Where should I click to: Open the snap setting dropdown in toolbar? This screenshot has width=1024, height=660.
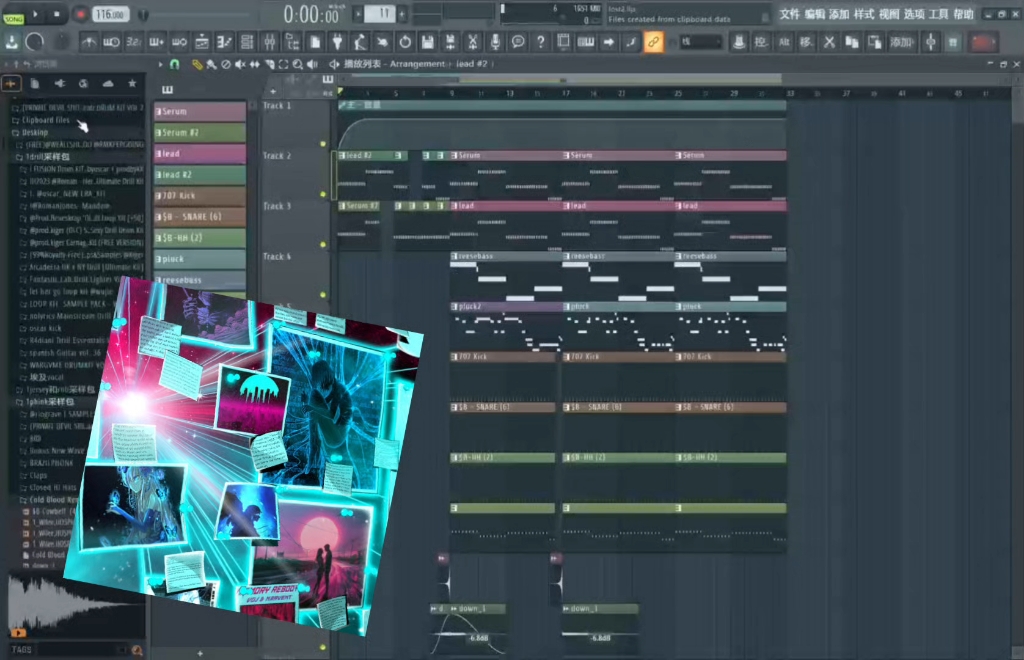700,42
